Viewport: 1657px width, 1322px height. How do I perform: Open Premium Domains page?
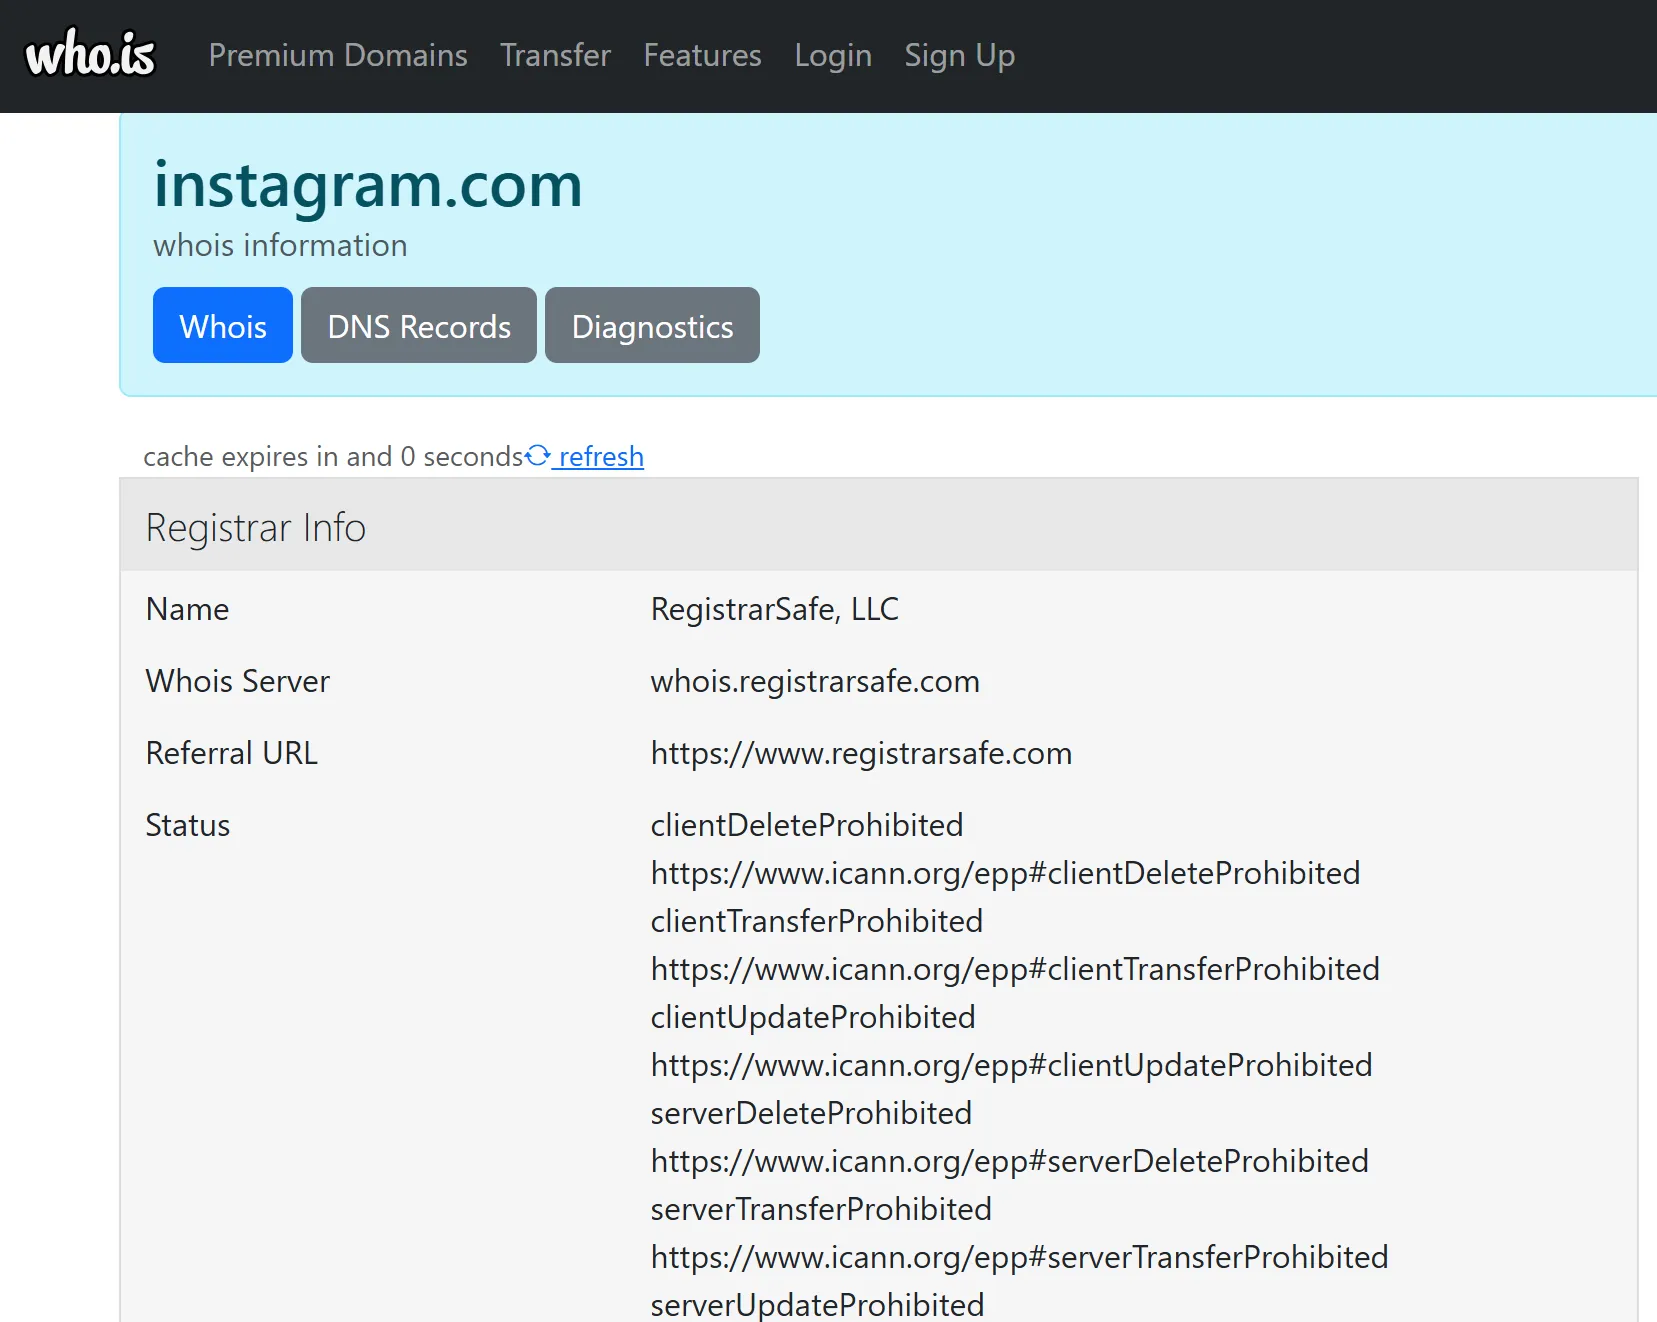pyautogui.click(x=338, y=55)
